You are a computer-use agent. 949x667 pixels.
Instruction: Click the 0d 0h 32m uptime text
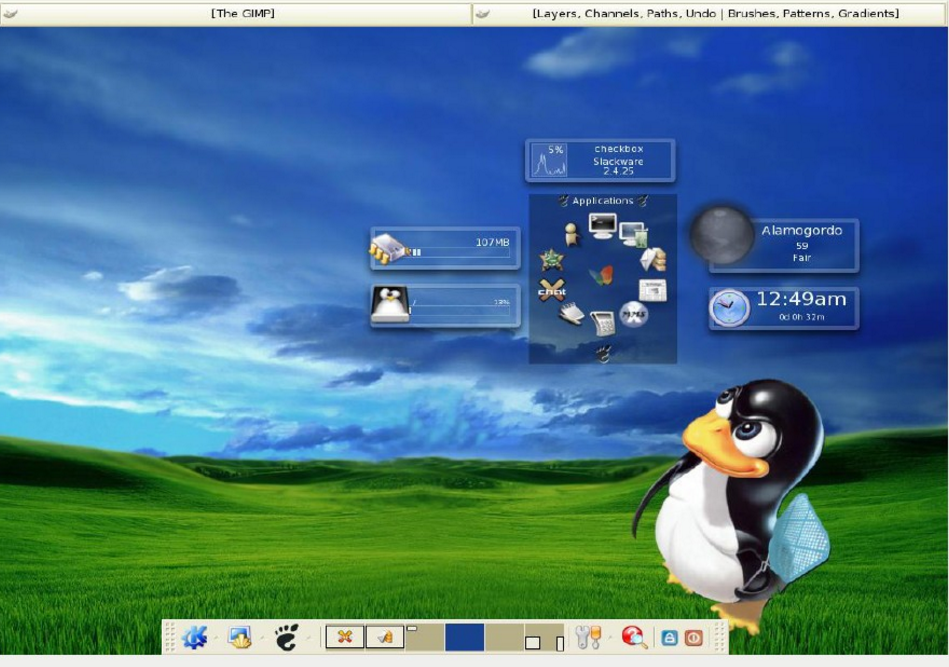(x=801, y=317)
